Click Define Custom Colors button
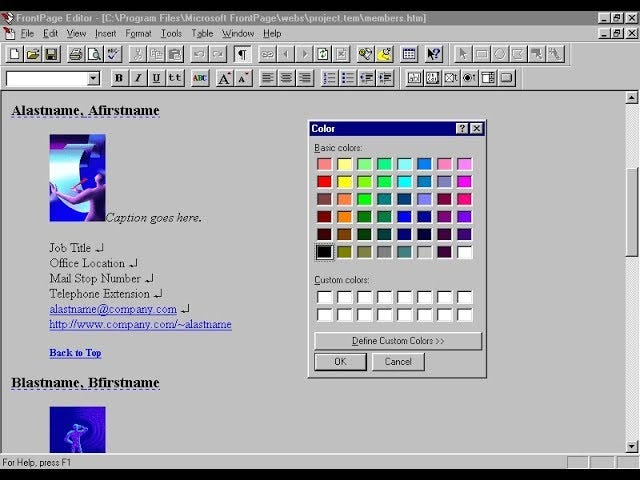The height and width of the screenshot is (480, 640). [398, 341]
